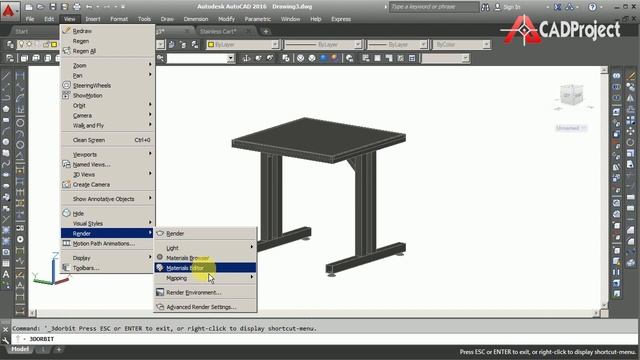Click the Undo arrow icon
640x360 pixels.
[89, 7]
